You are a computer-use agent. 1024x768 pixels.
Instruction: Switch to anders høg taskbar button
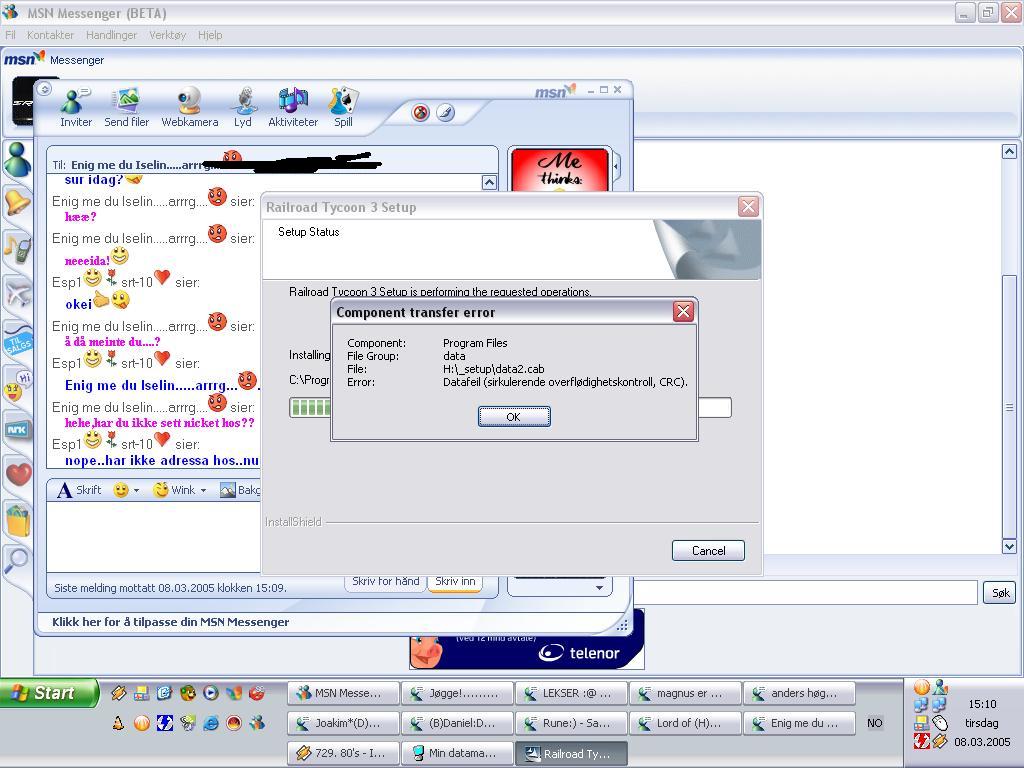click(x=799, y=693)
